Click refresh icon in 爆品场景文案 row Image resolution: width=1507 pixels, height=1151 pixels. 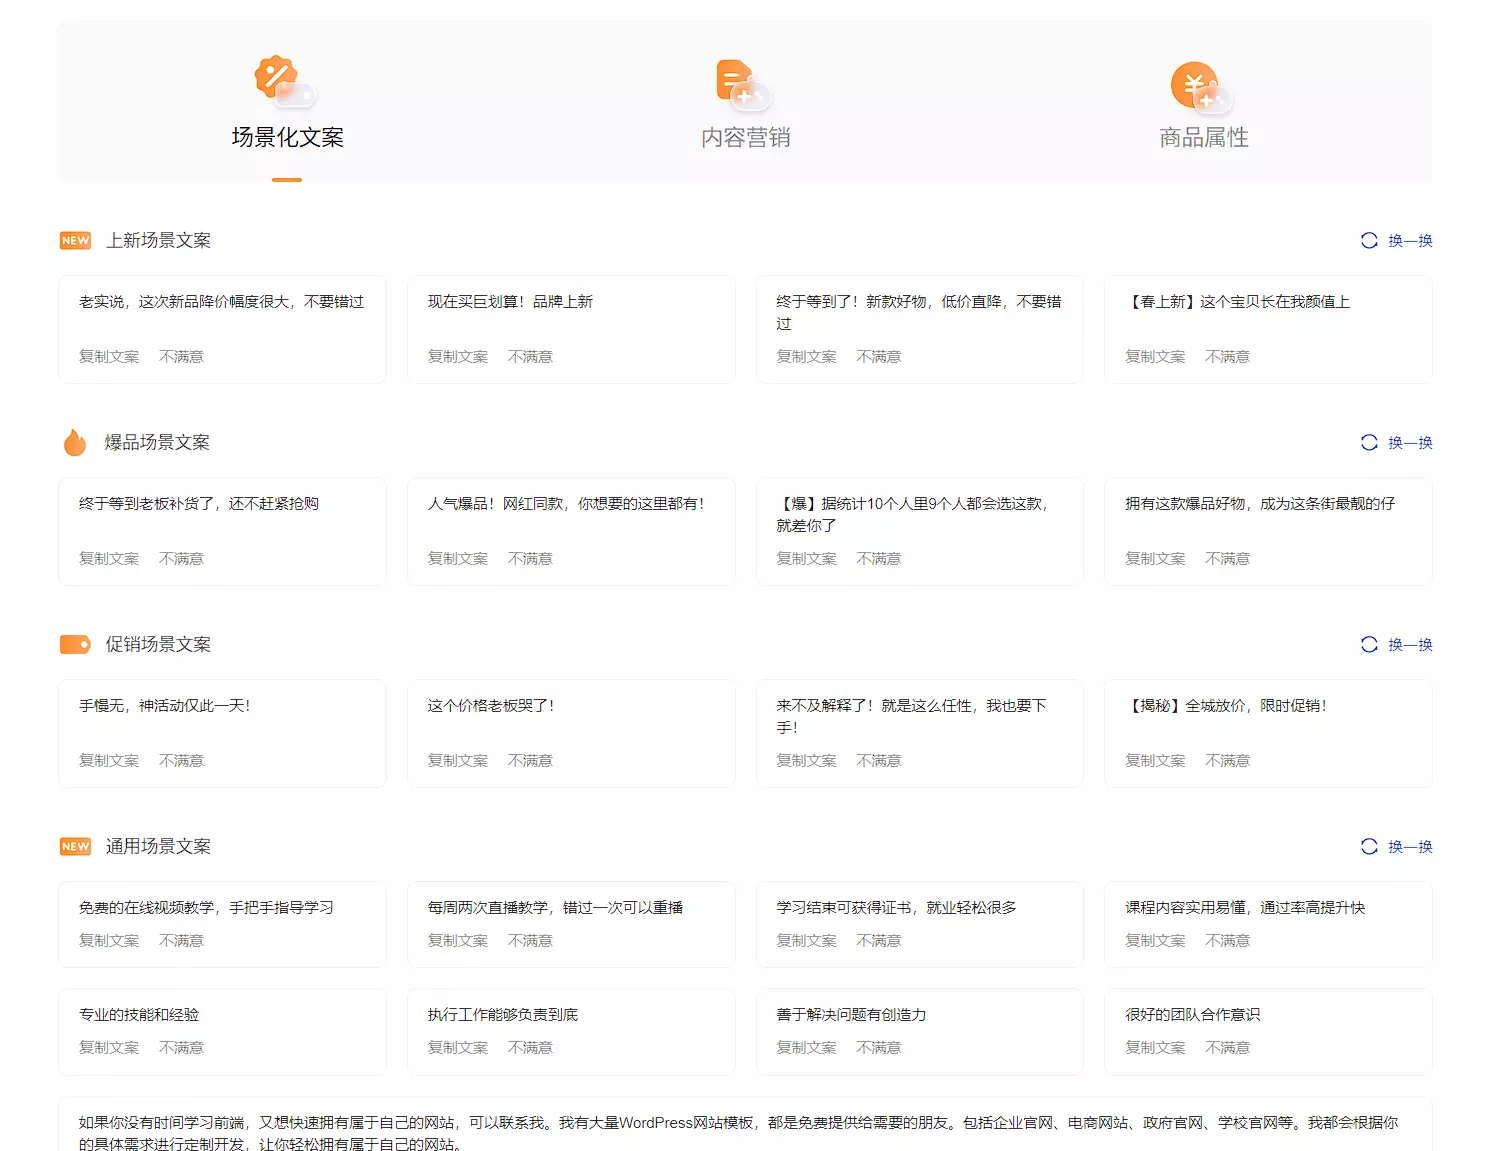[x=1369, y=443]
